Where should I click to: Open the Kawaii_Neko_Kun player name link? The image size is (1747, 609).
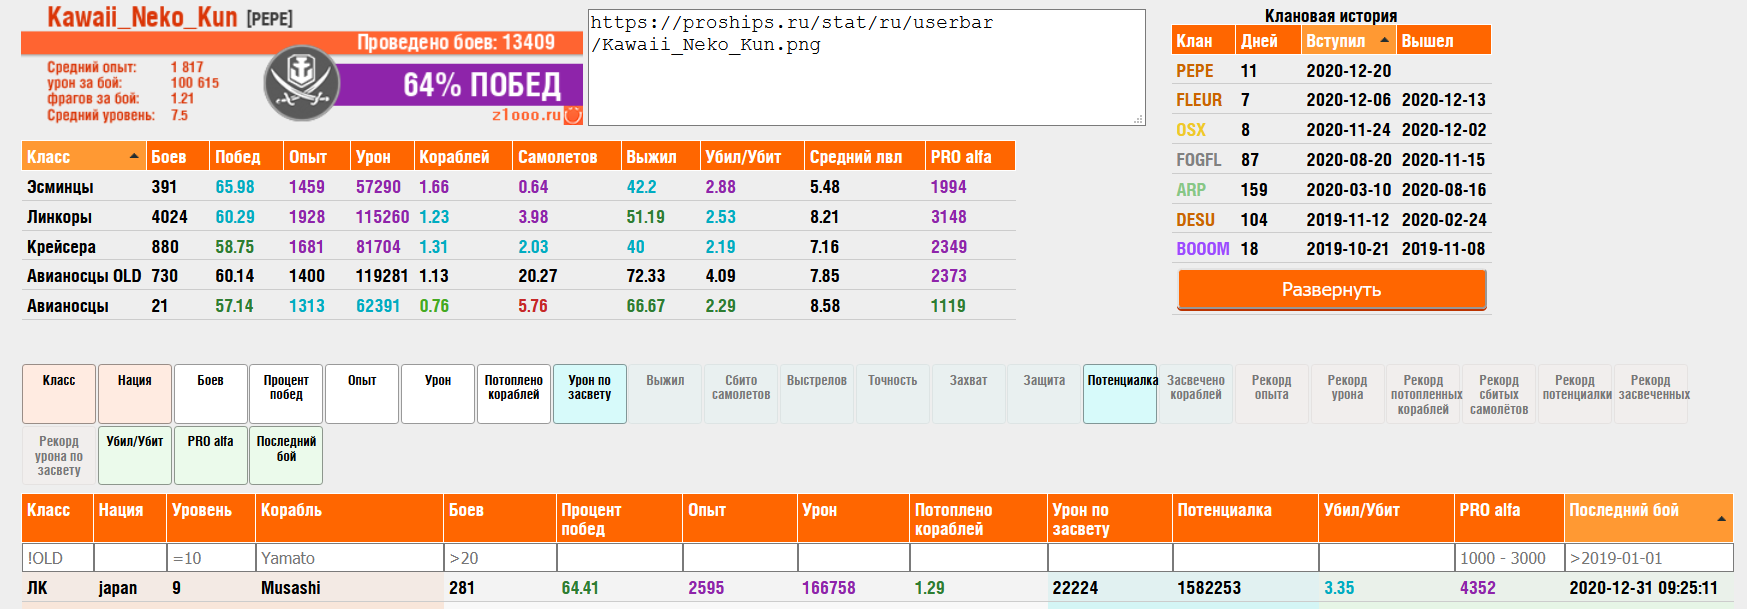[142, 17]
